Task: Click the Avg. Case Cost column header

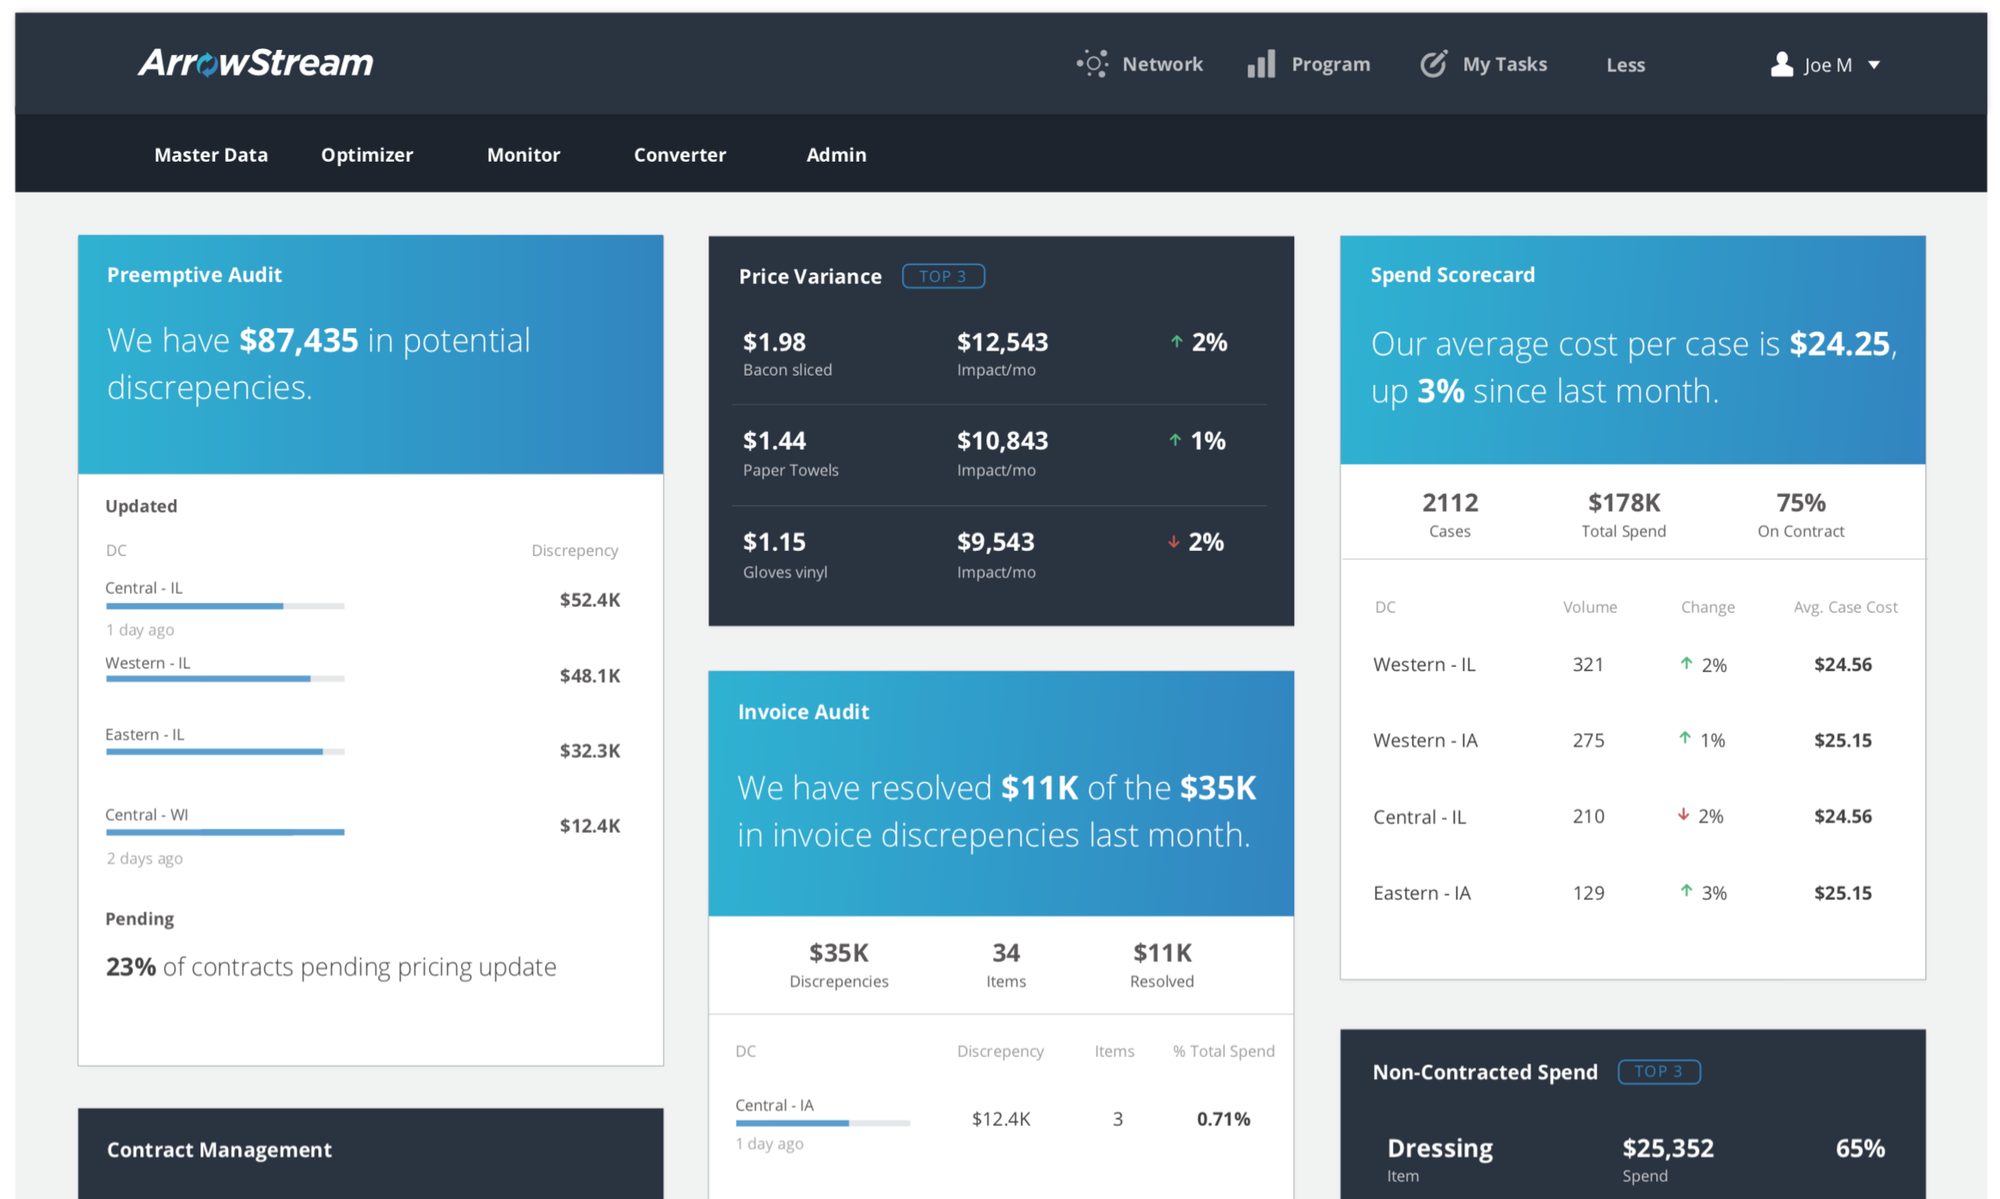Action: [1845, 607]
